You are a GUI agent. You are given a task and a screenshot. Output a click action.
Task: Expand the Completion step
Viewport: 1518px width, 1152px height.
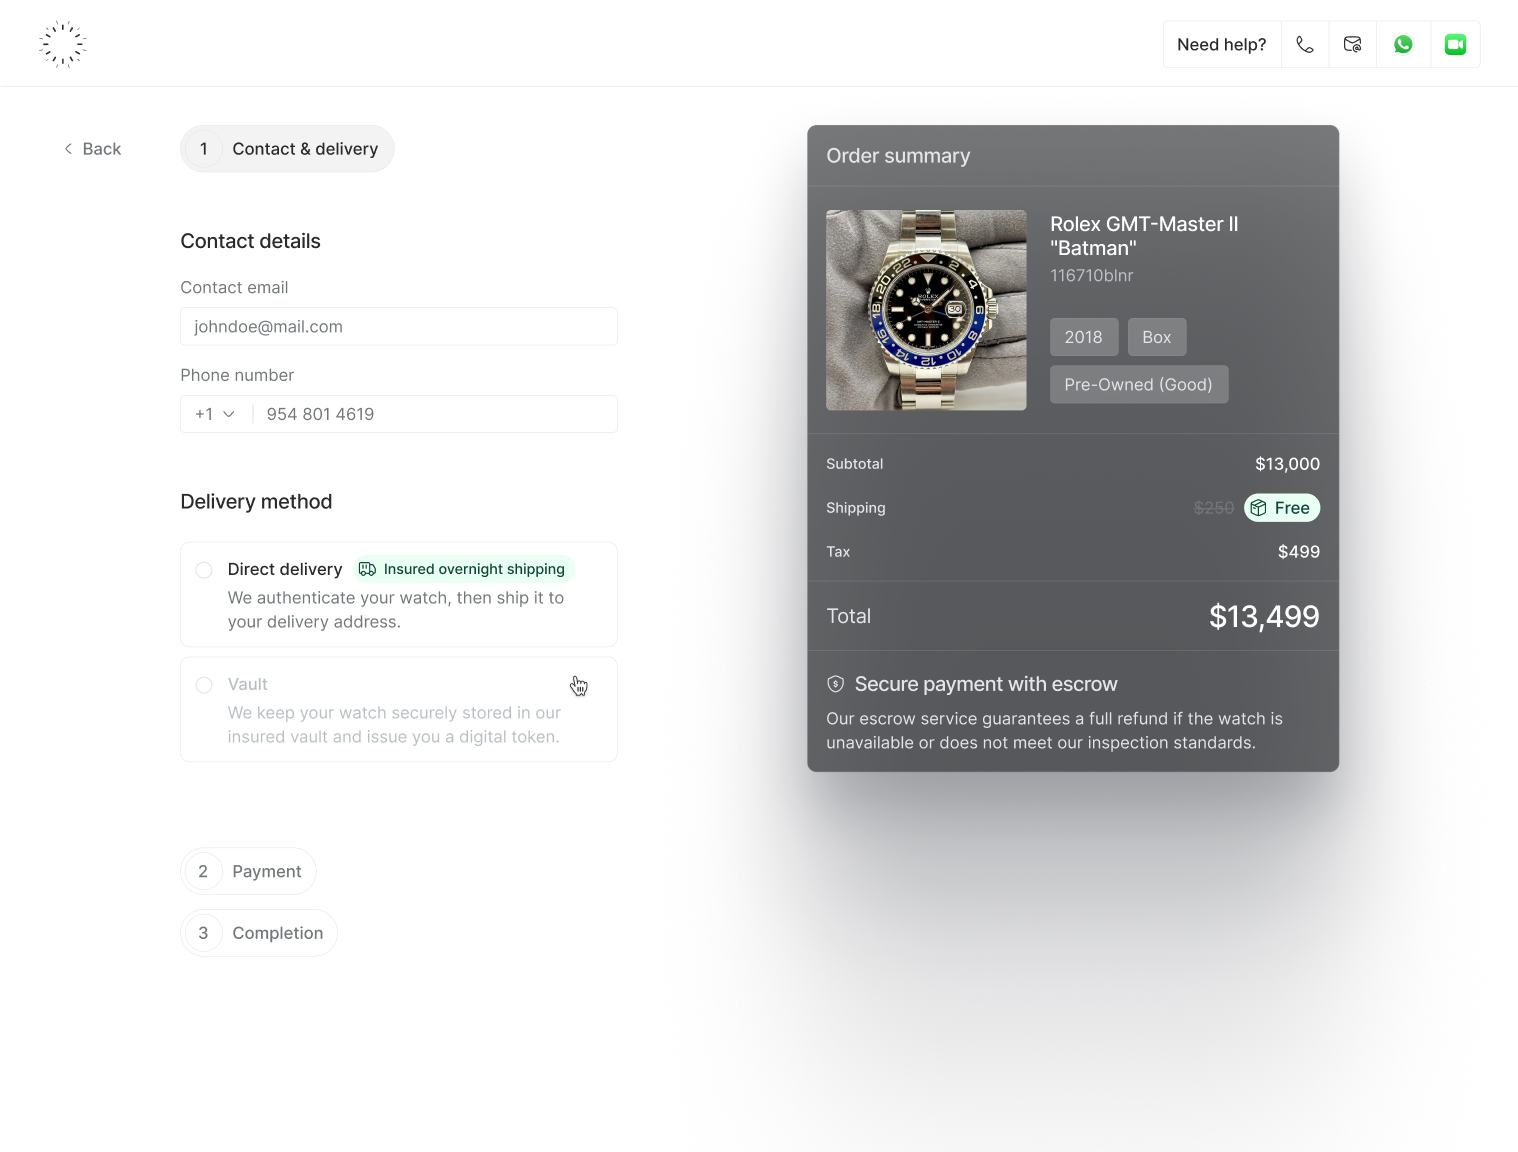click(x=259, y=933)
